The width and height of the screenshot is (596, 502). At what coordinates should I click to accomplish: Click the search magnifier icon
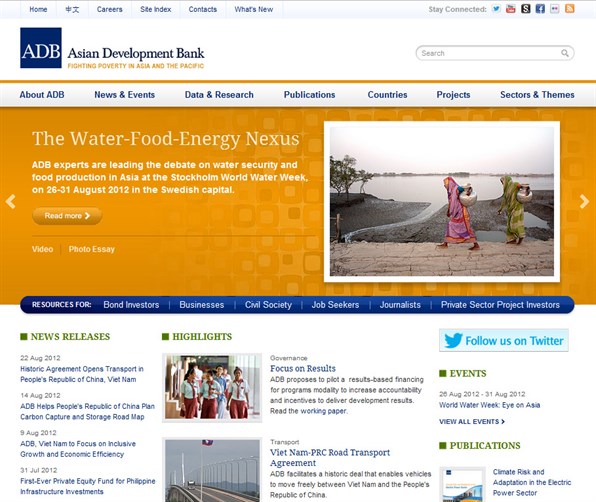565,53
